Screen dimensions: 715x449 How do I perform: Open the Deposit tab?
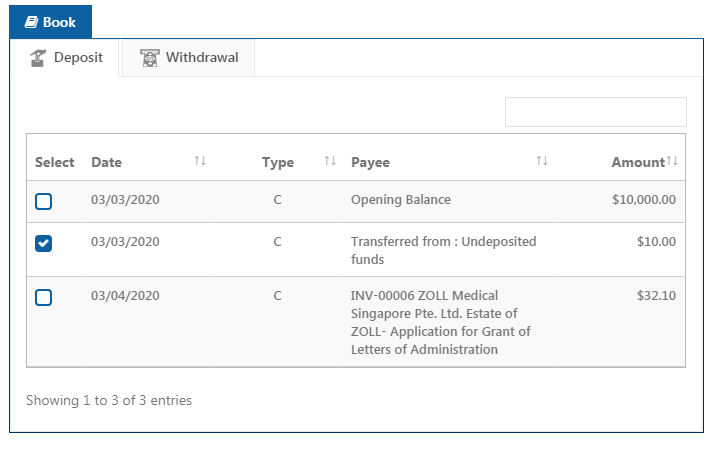point(65,58)
